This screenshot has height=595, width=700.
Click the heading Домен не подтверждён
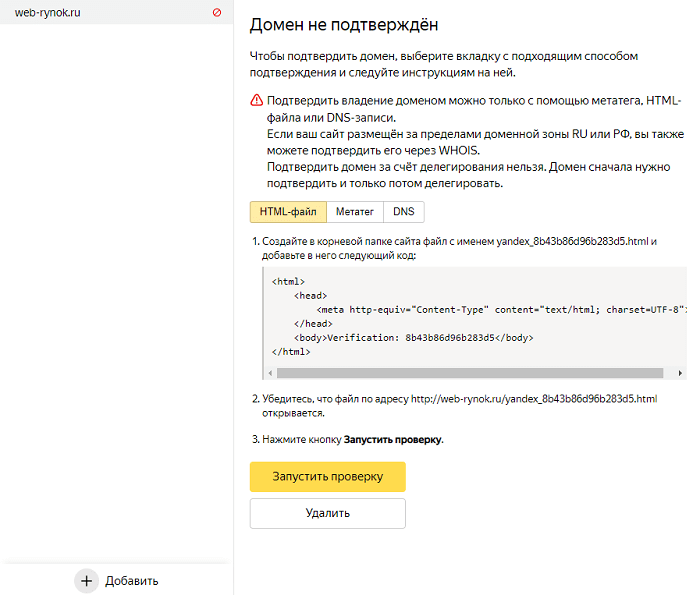click(x=344, y=25)
